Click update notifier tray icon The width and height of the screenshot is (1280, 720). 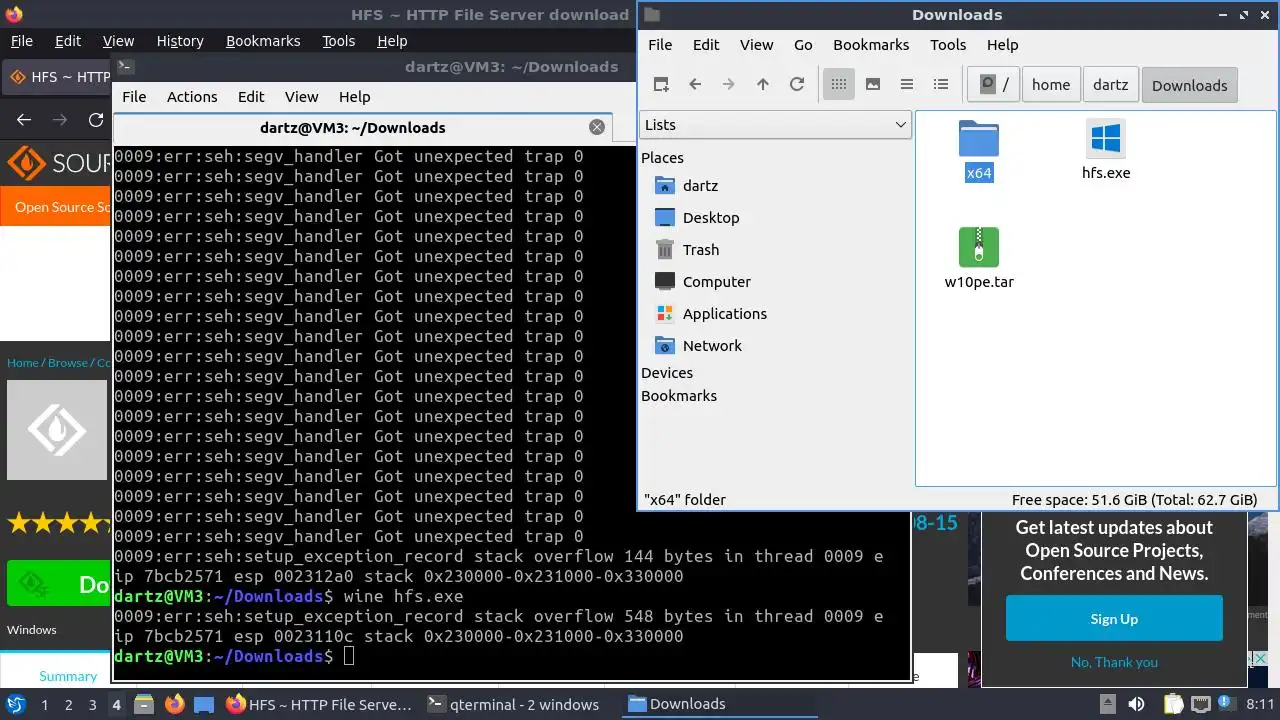1224,704
